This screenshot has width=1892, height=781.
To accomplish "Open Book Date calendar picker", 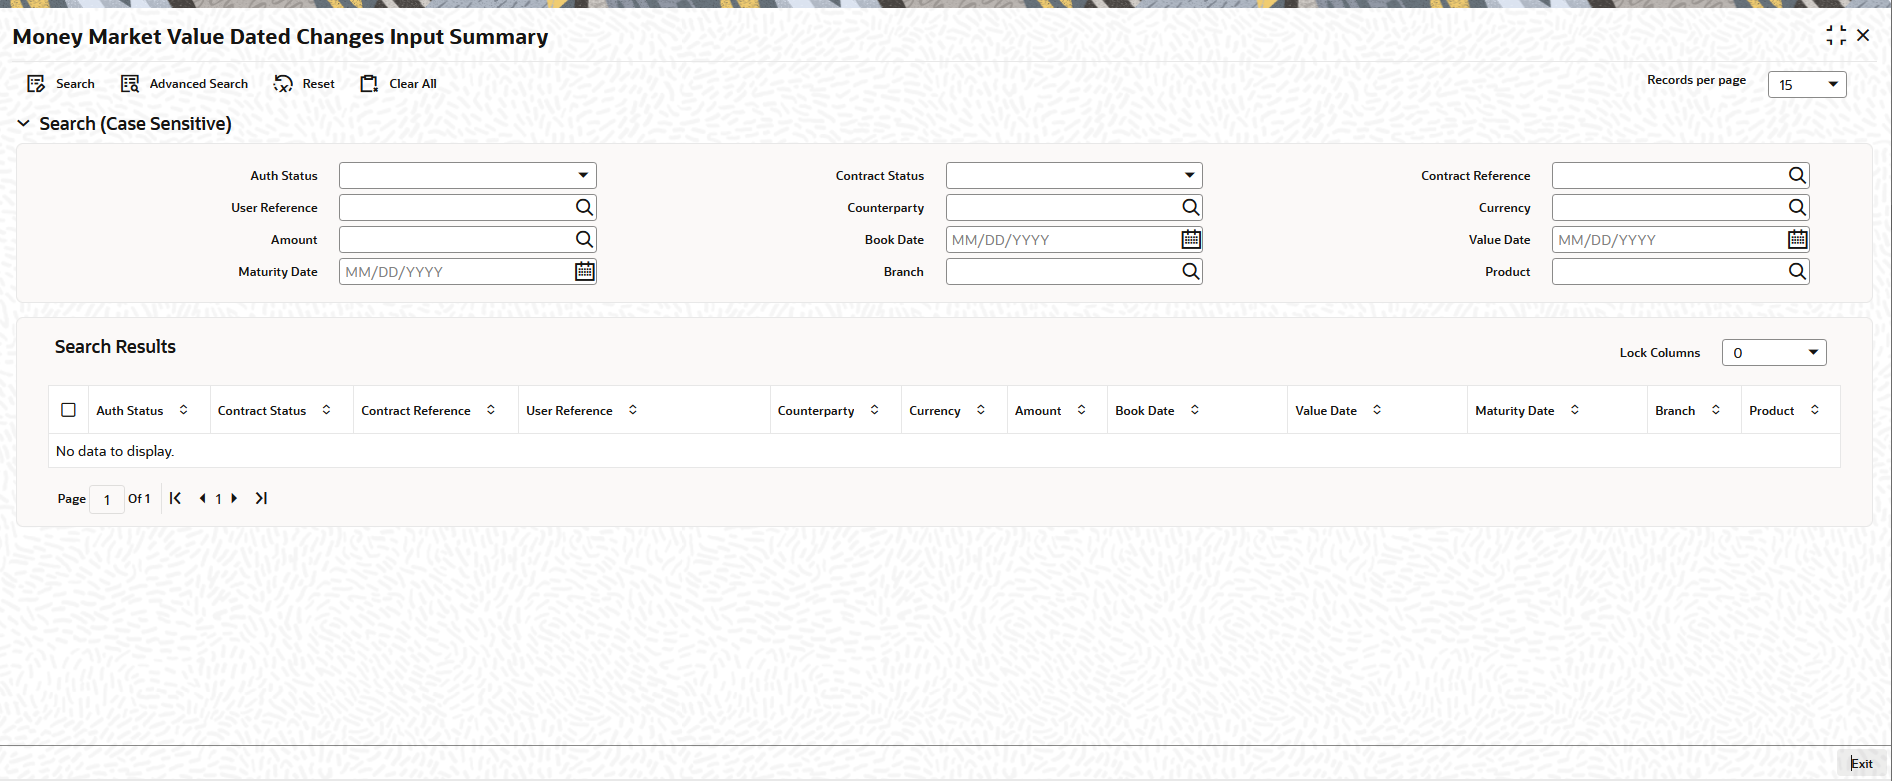I will (x=1191, y=239).
